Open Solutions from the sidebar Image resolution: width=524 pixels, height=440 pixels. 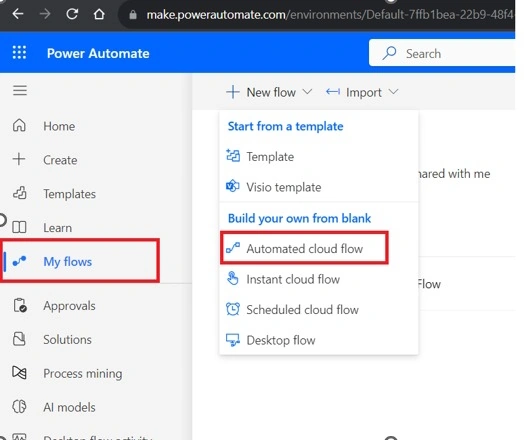67,339
